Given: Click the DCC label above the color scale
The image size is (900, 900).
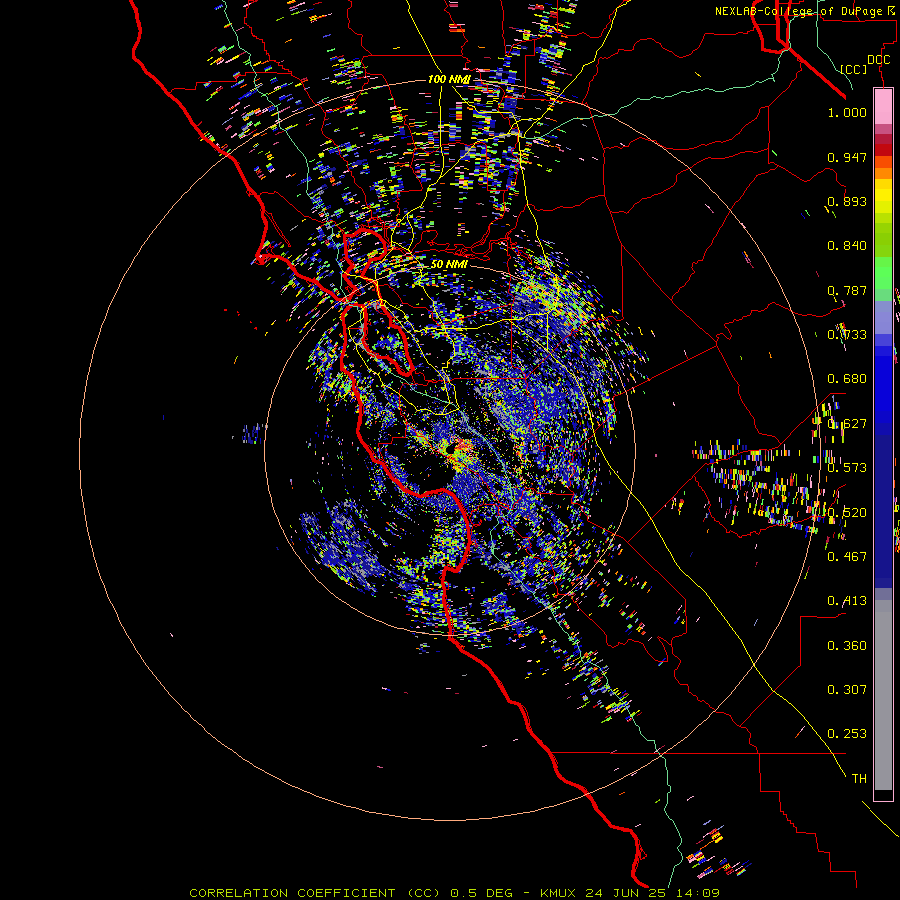Looking at the screenshot, I should (879, 60).
